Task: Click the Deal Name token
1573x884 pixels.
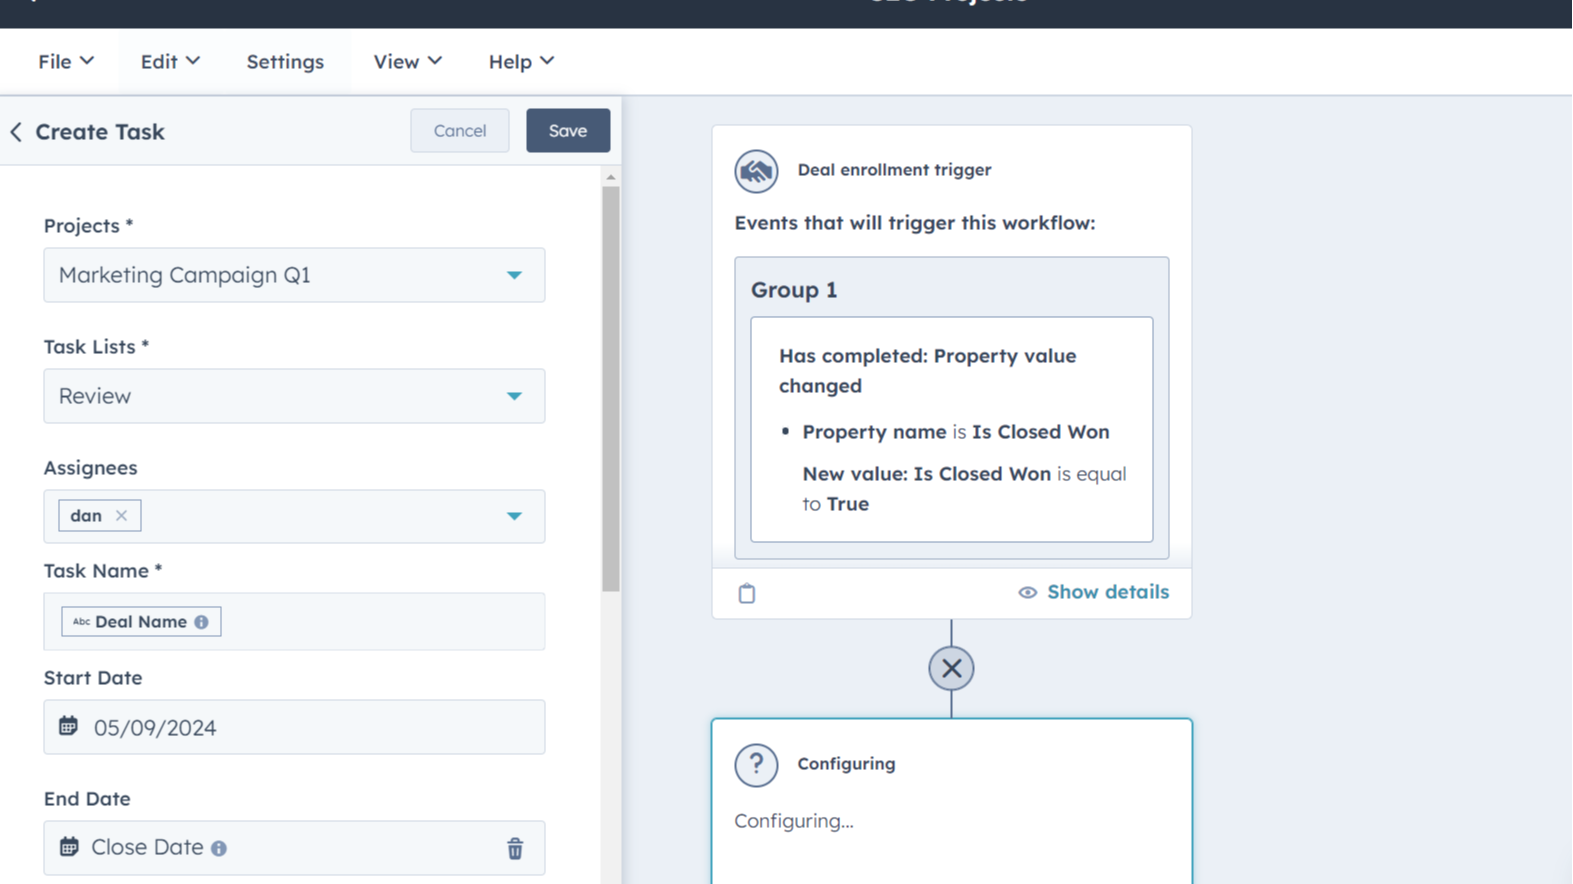Action: tap(141, 622)
